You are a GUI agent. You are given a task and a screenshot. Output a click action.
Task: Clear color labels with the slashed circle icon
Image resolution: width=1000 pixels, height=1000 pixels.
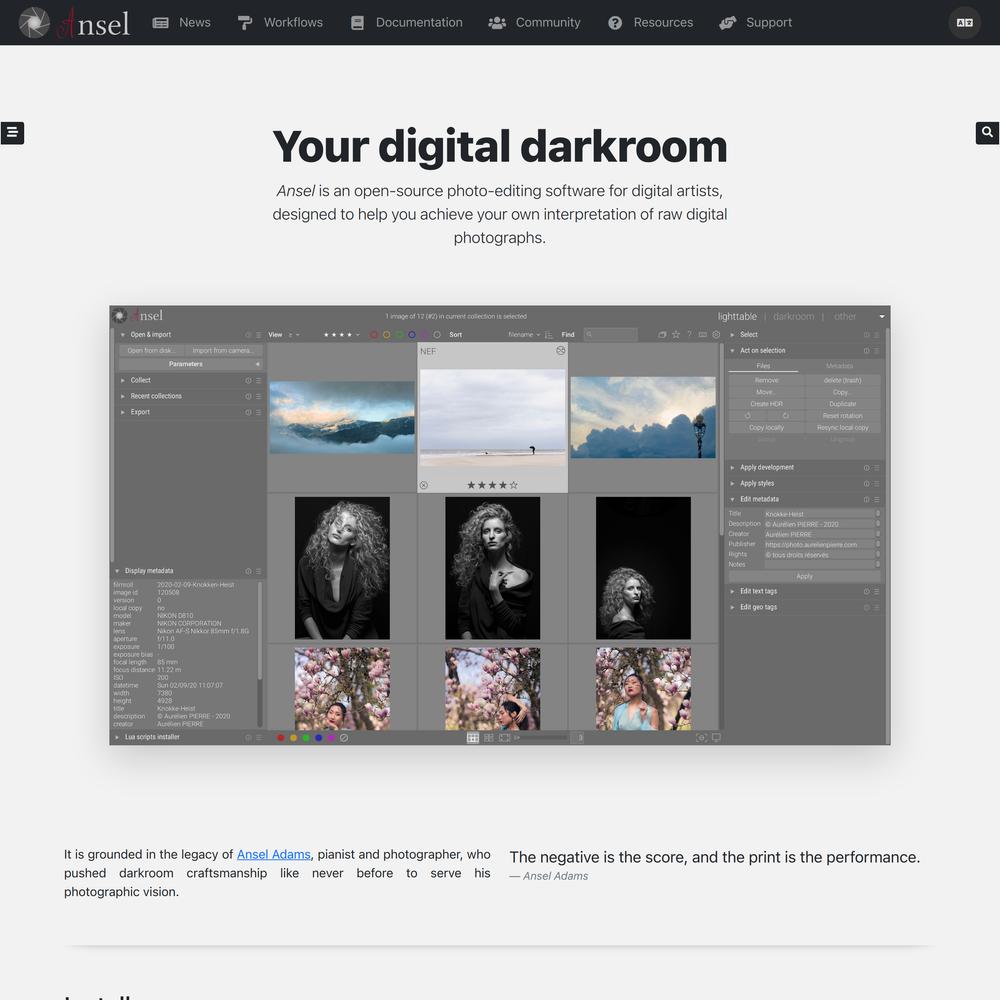(x=344, y=738)
